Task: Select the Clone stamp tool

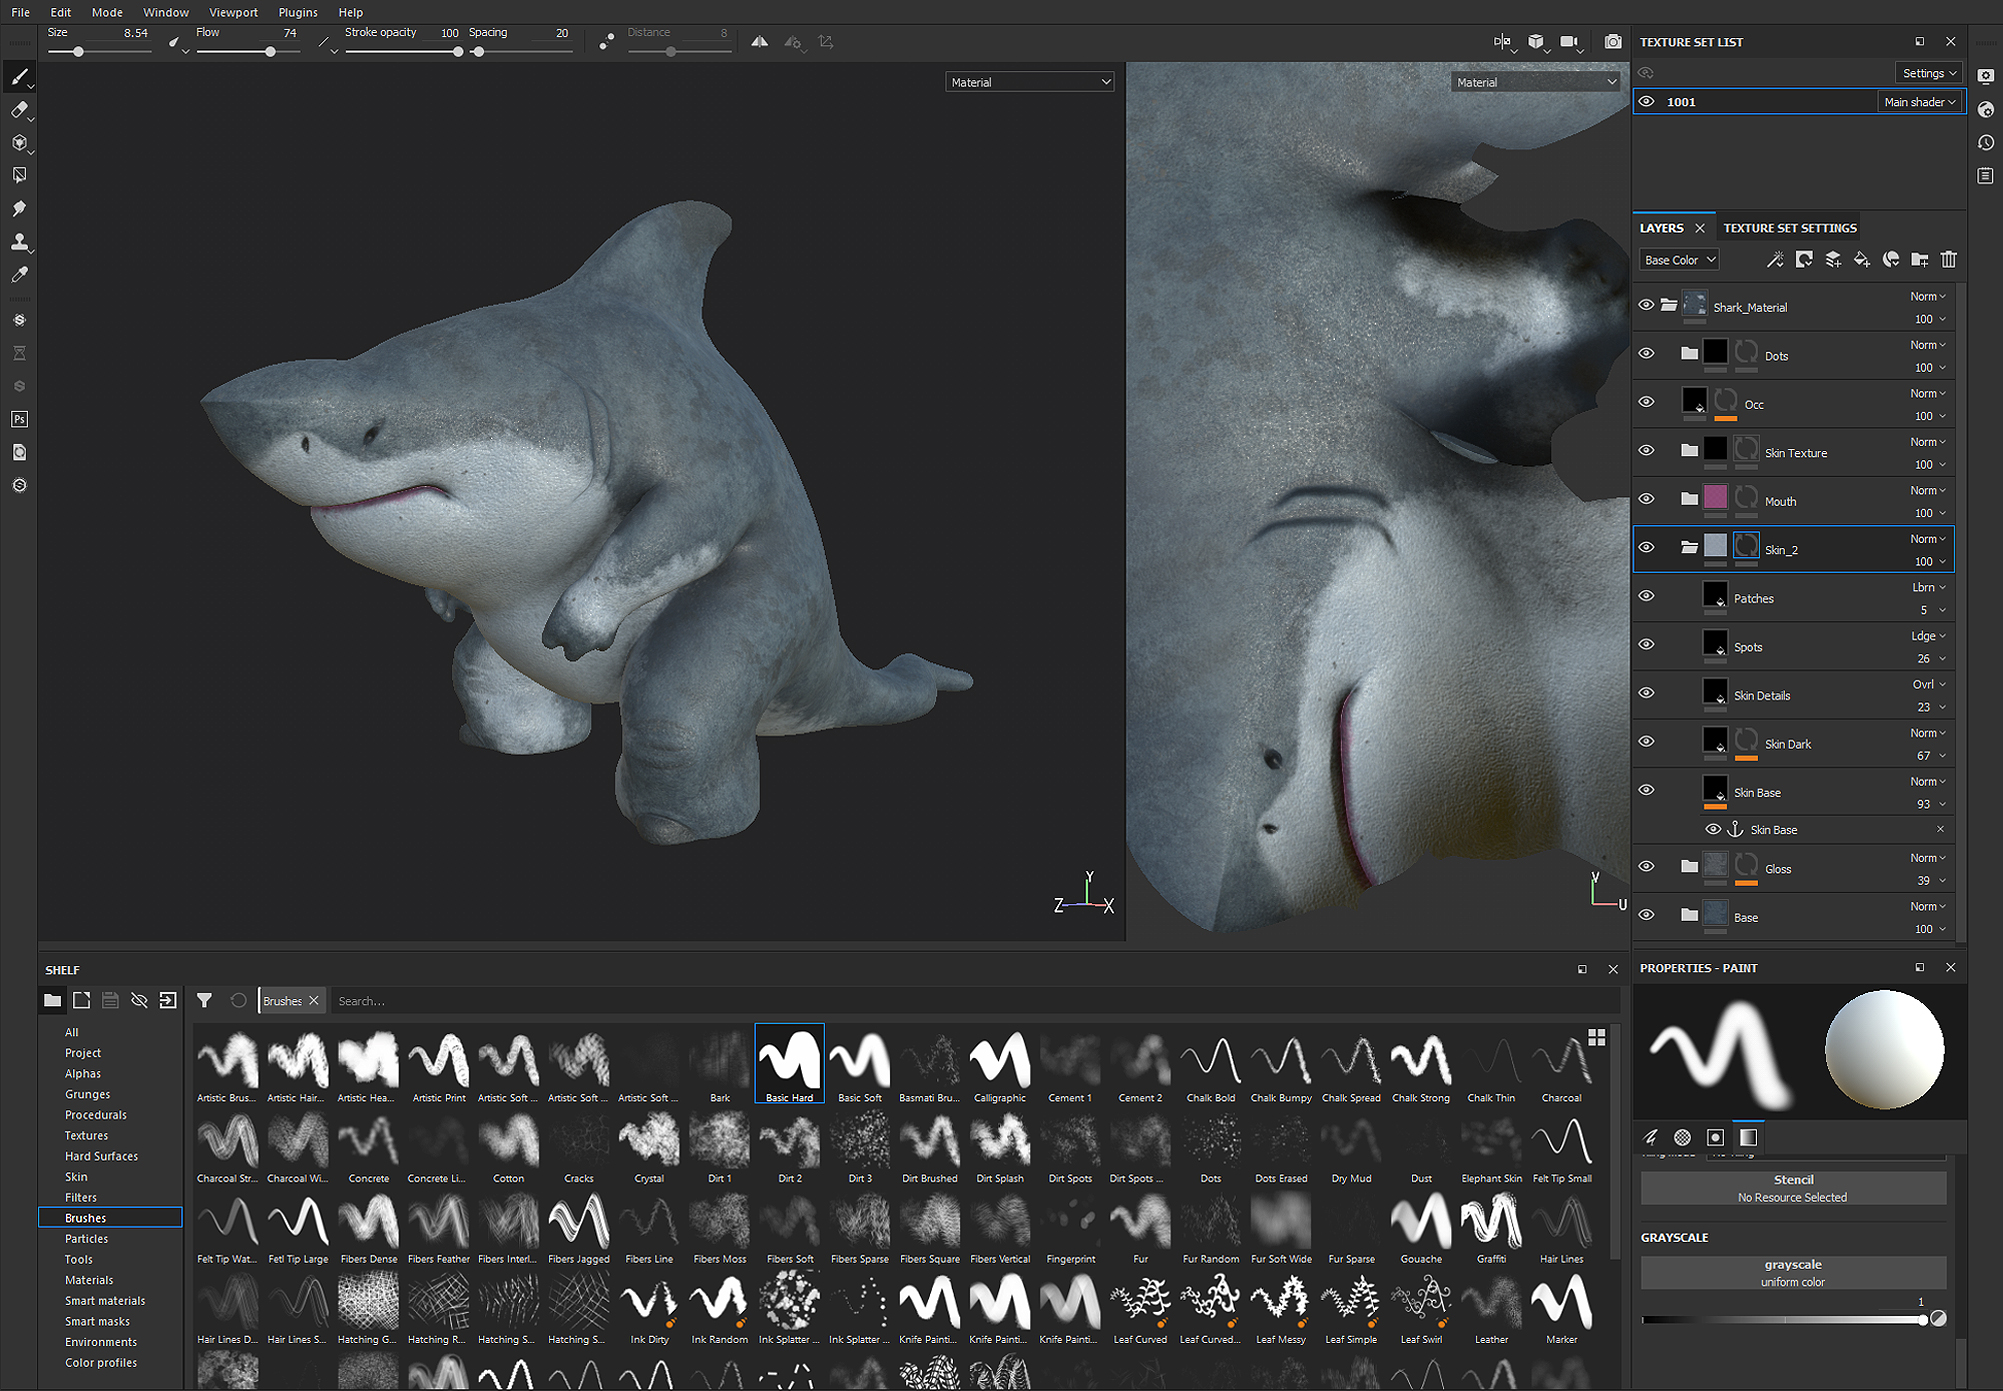Action: click(x=20, y=241)
